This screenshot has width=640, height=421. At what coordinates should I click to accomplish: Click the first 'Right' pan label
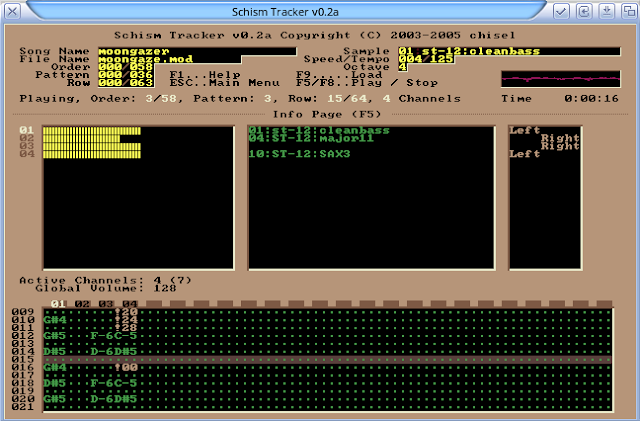(x=560, y=138)
